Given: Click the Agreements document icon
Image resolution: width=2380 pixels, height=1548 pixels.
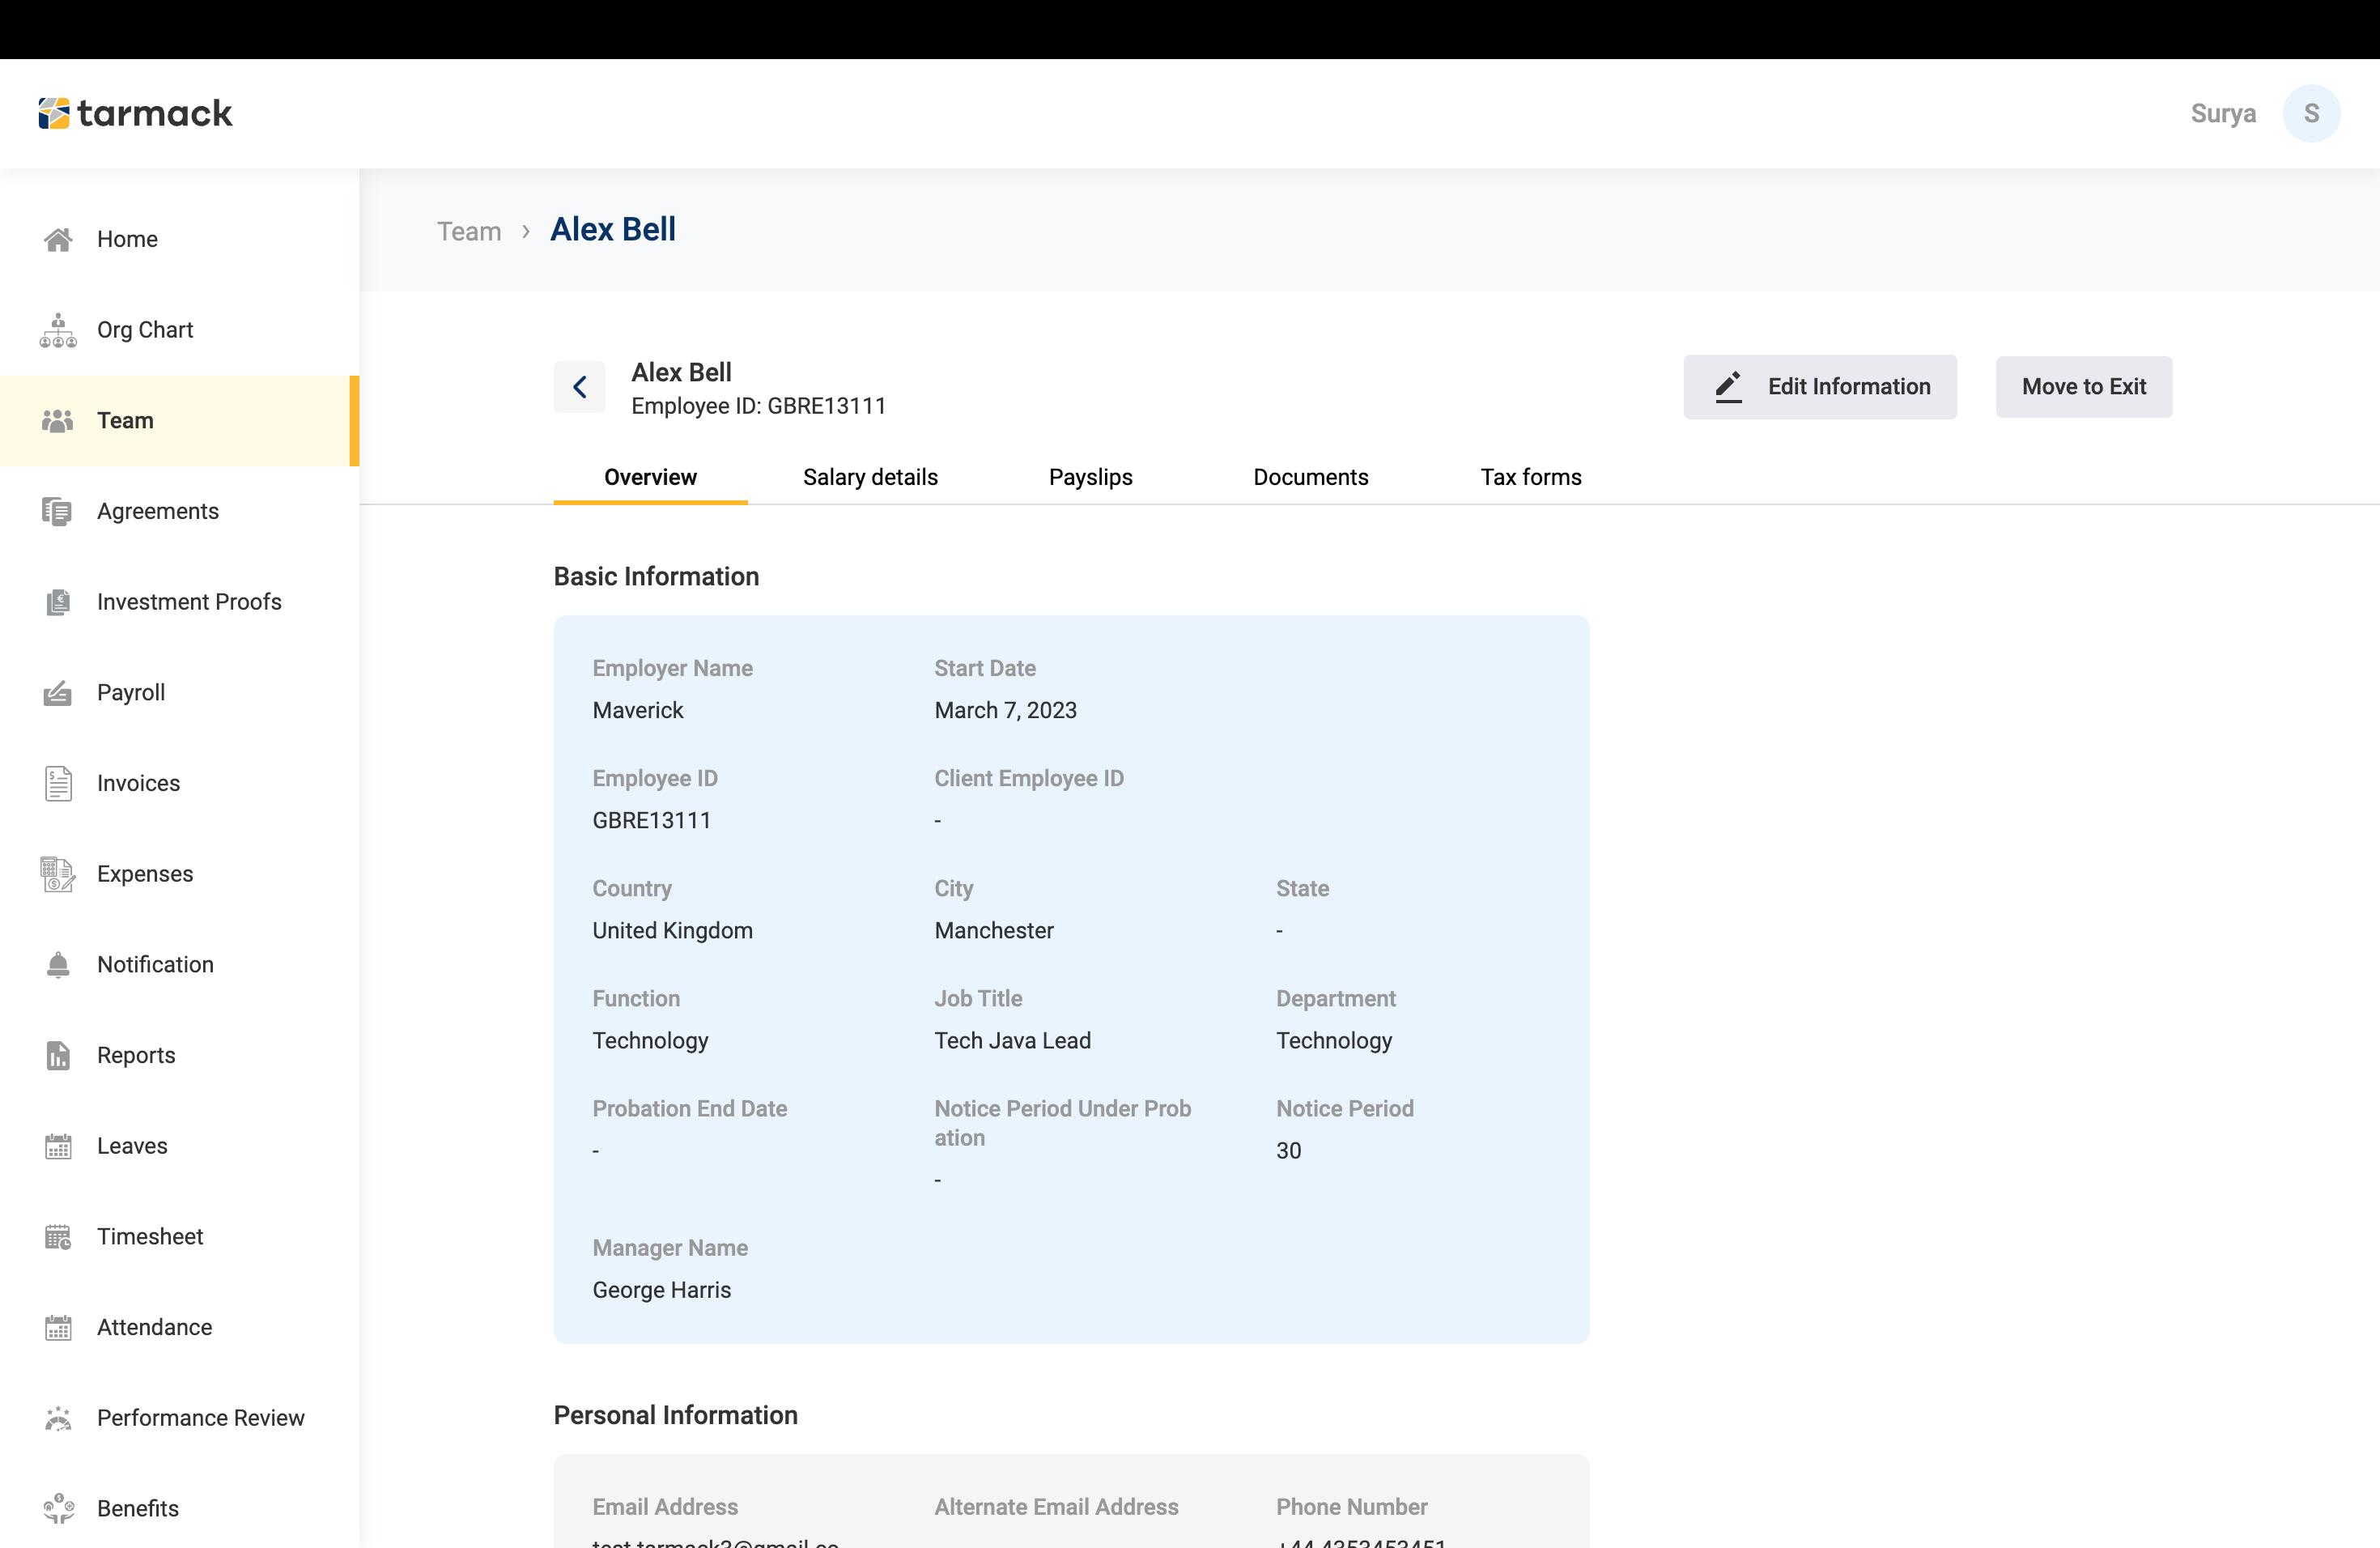Looking at the screenshot, I should tap(58, 511).
